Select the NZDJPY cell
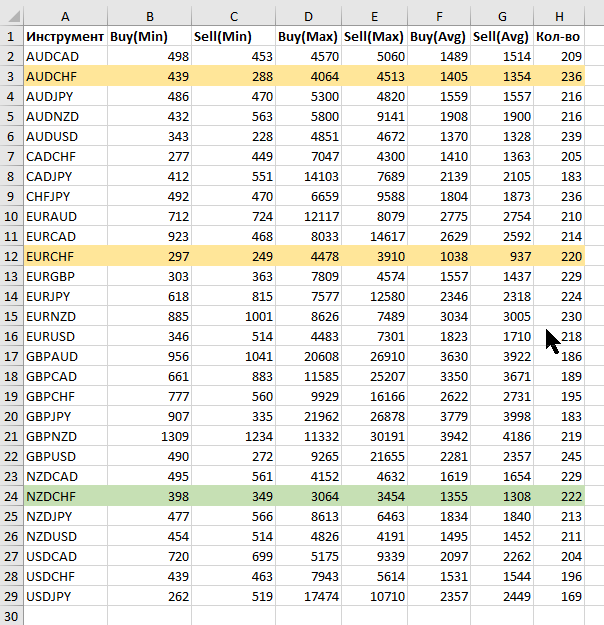Image resolution: width=604 pixels, height=625 pixels. (65, 516)
